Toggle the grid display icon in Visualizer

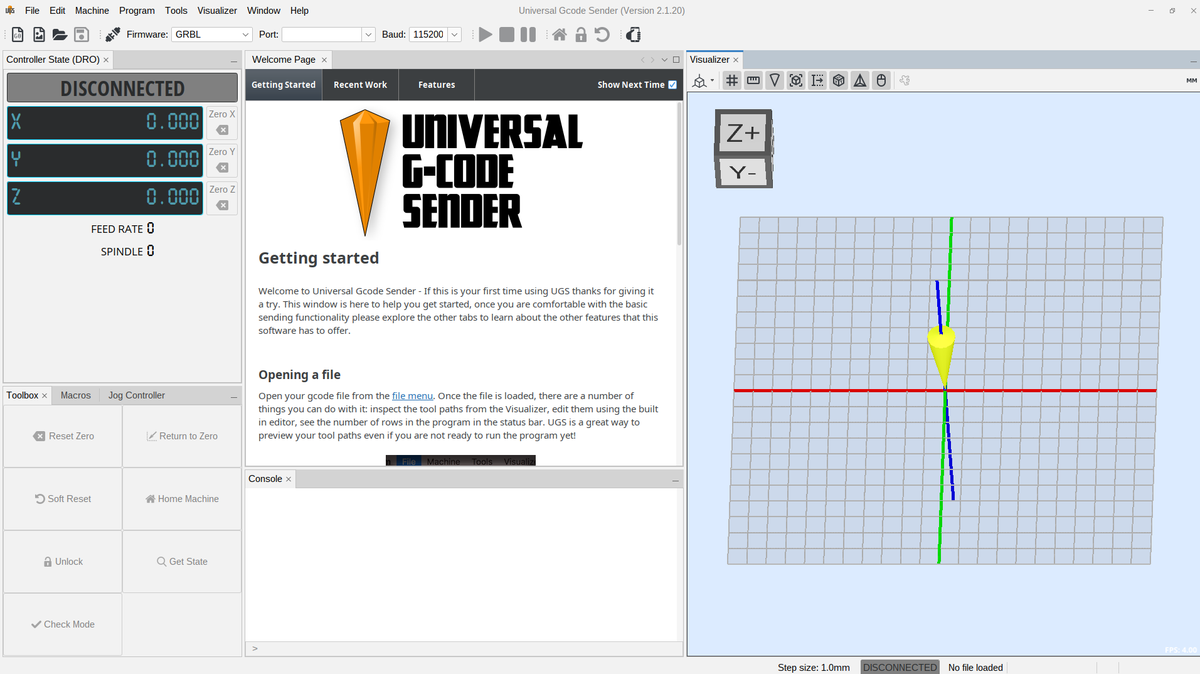click(x=732, y=80)
